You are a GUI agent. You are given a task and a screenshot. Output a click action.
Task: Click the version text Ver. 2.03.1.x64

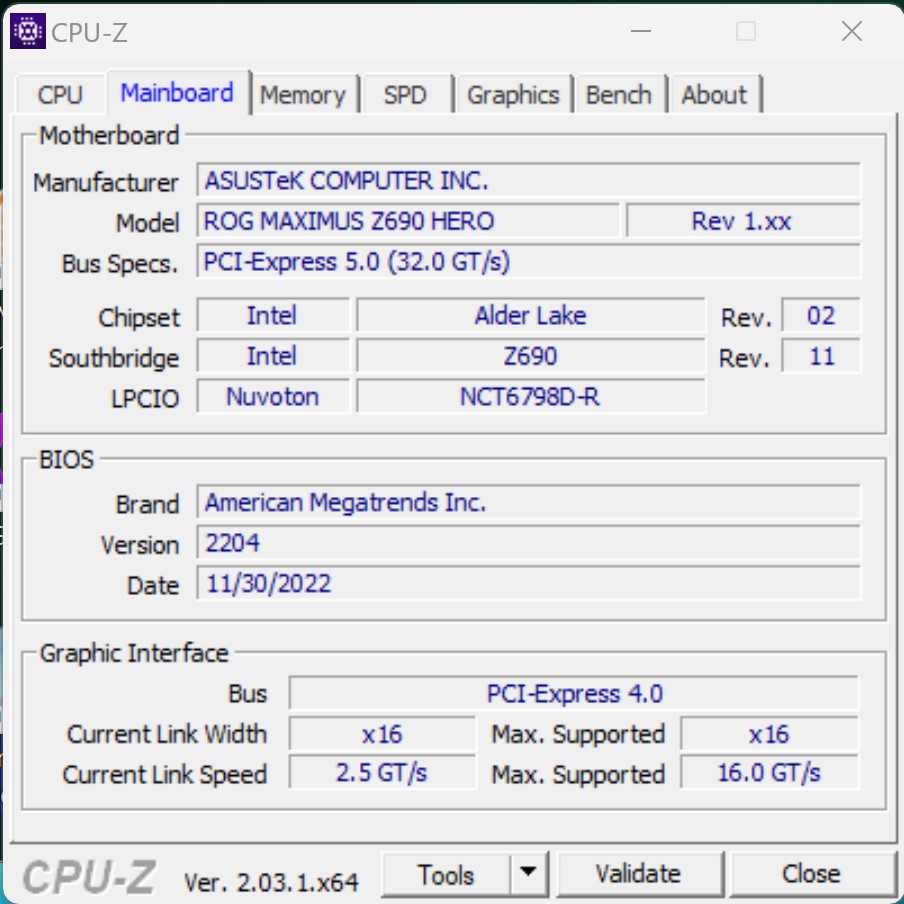point(271,882)
